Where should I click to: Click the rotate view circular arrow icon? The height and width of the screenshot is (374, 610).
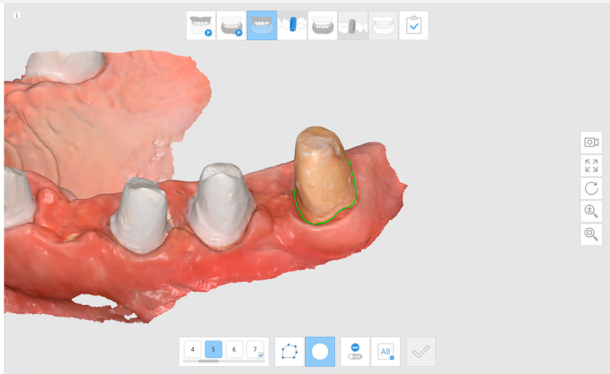[x=591, y=188]
